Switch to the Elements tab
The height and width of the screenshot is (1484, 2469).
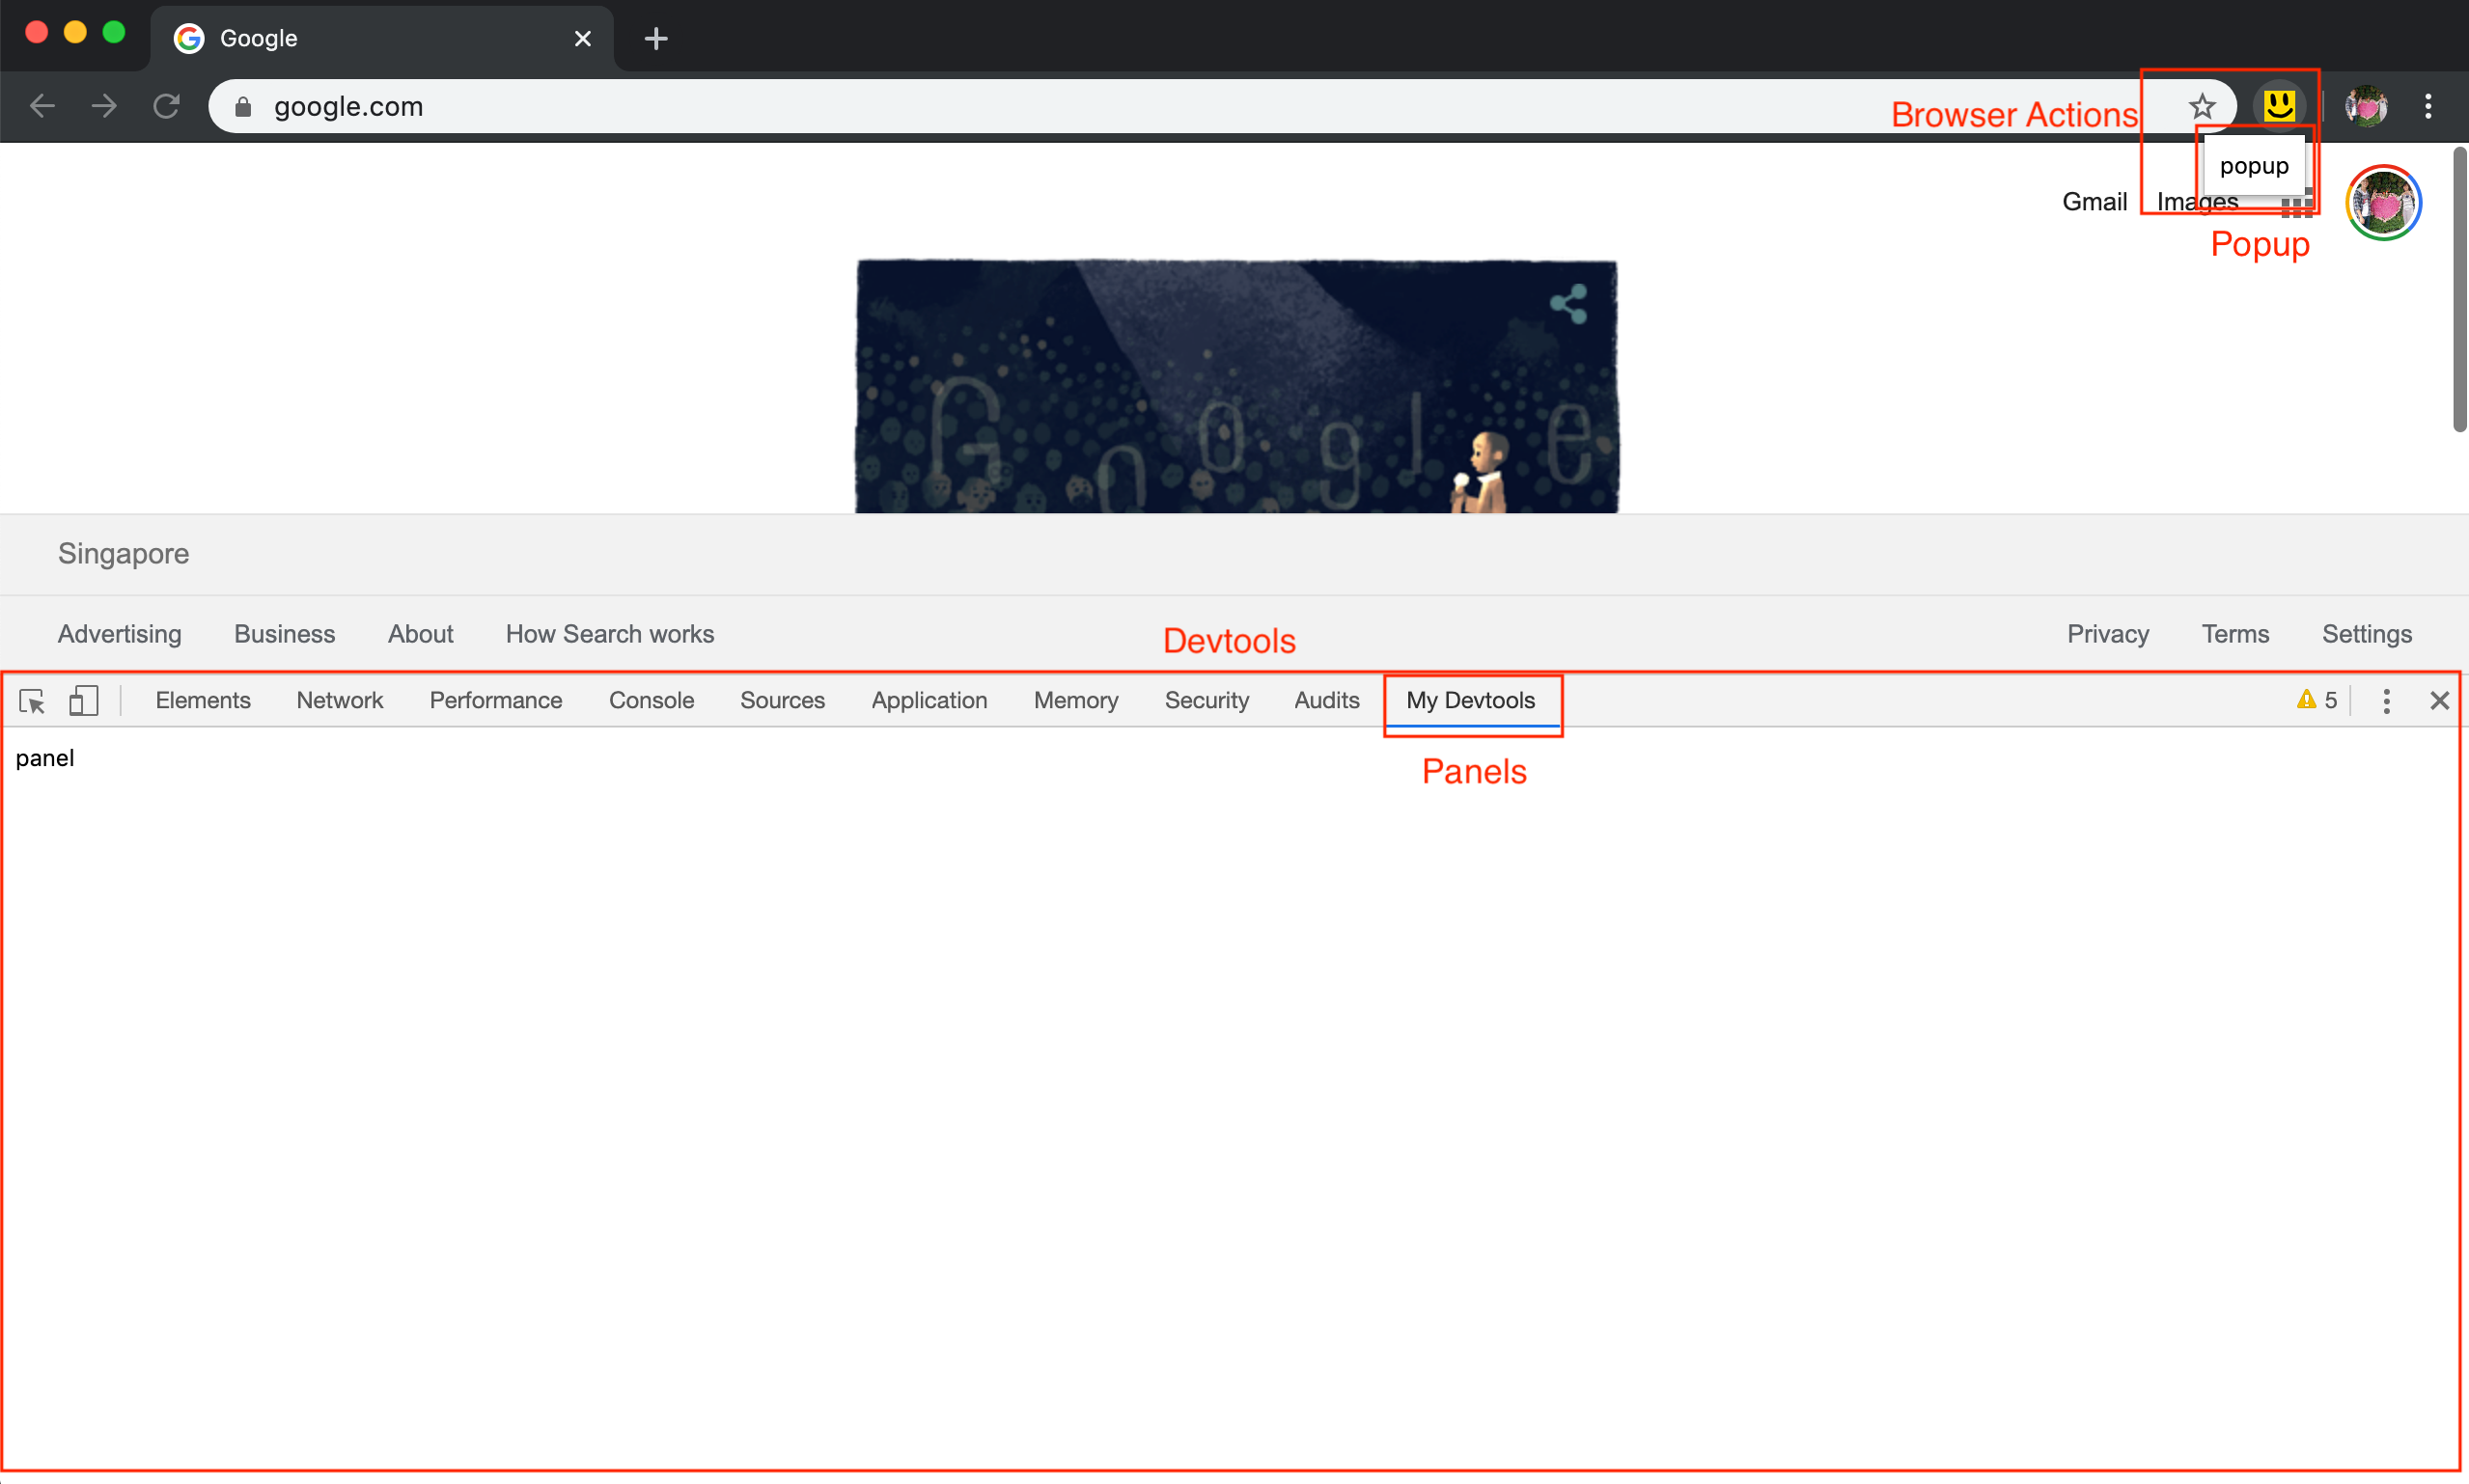[203, 700]
